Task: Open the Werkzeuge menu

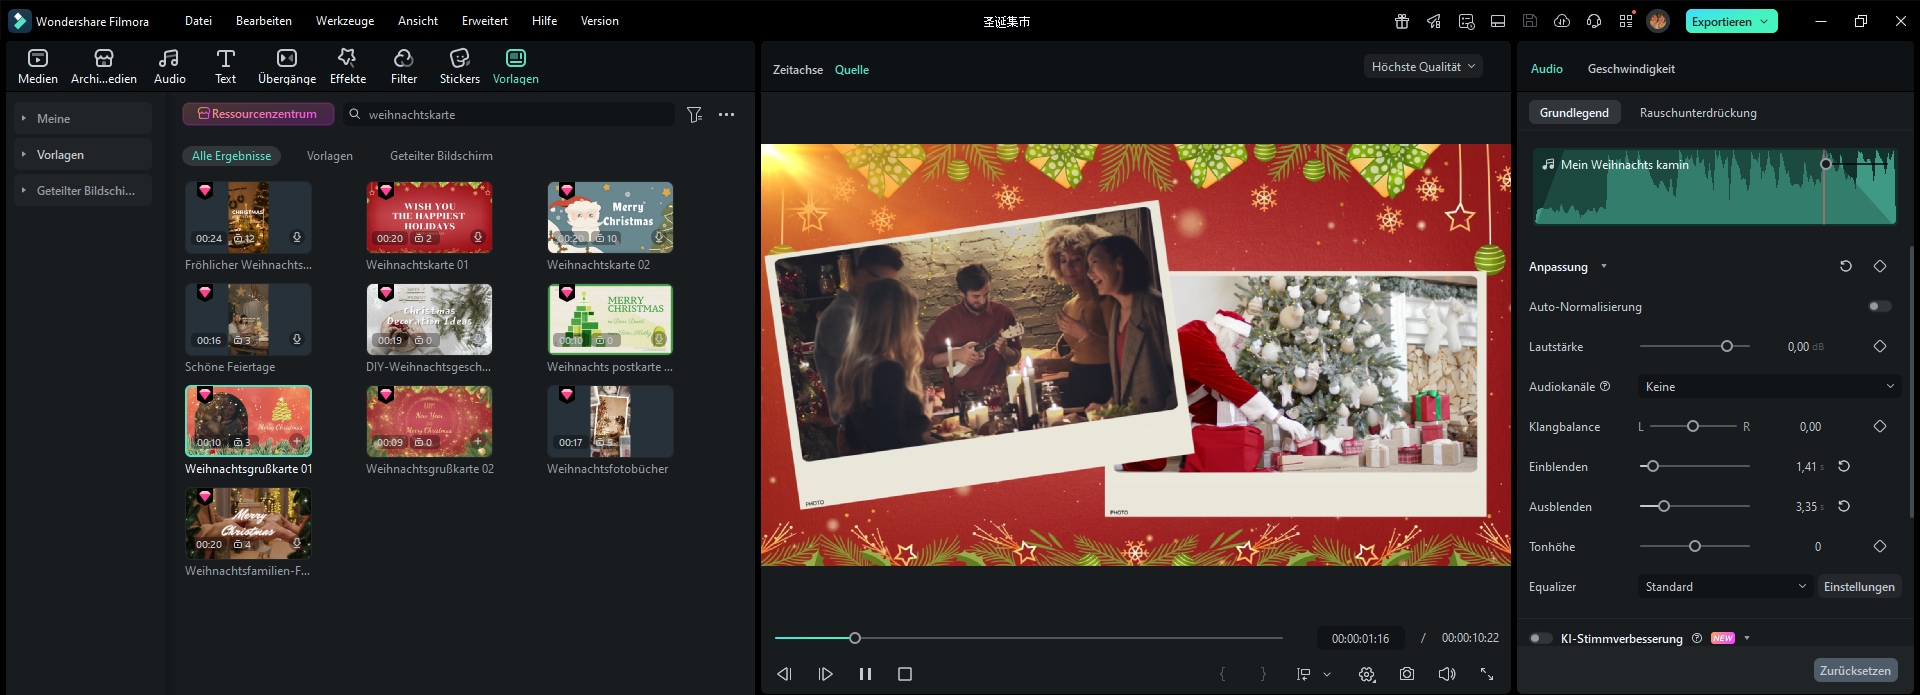Action: 345,21
